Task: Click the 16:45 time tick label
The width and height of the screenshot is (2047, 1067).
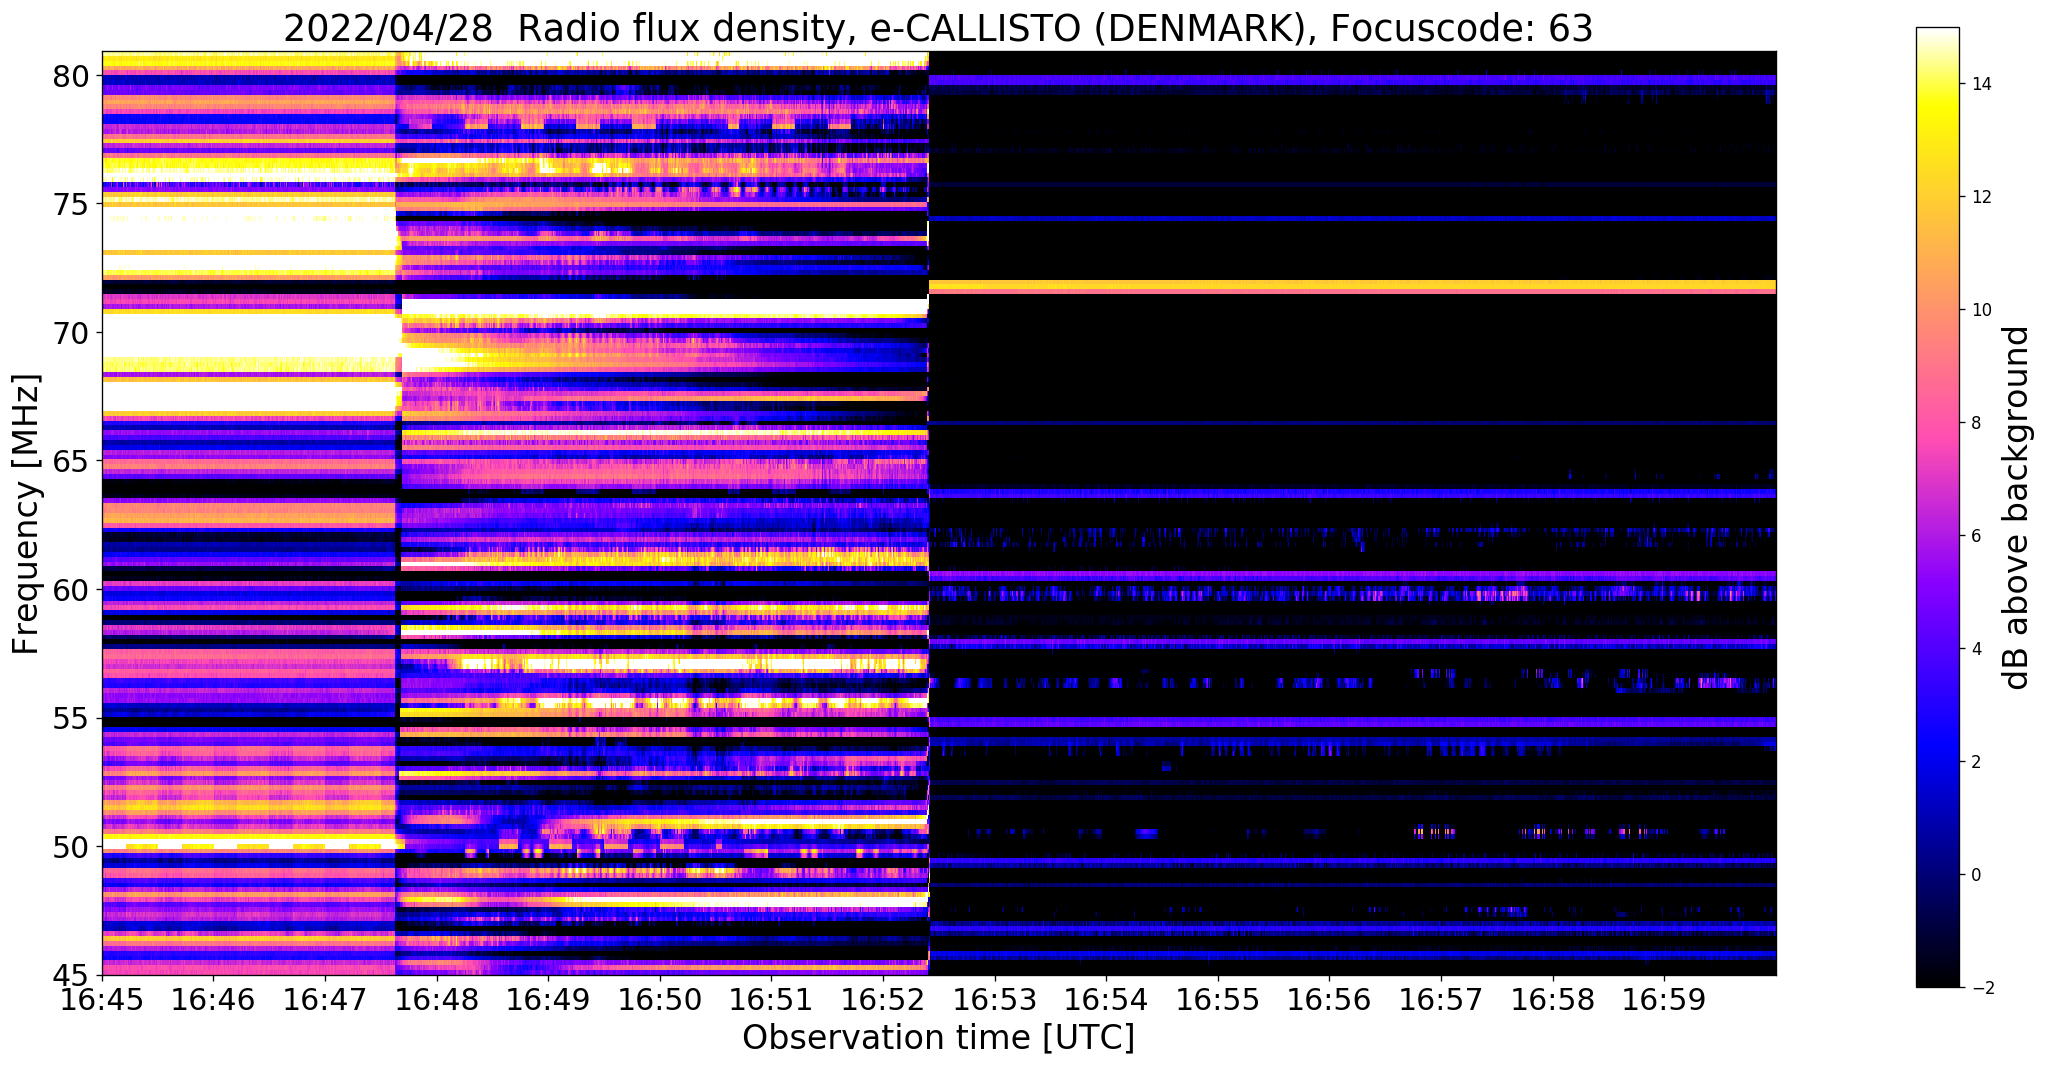Action: pyautogui.click(x=102, y=1001)
